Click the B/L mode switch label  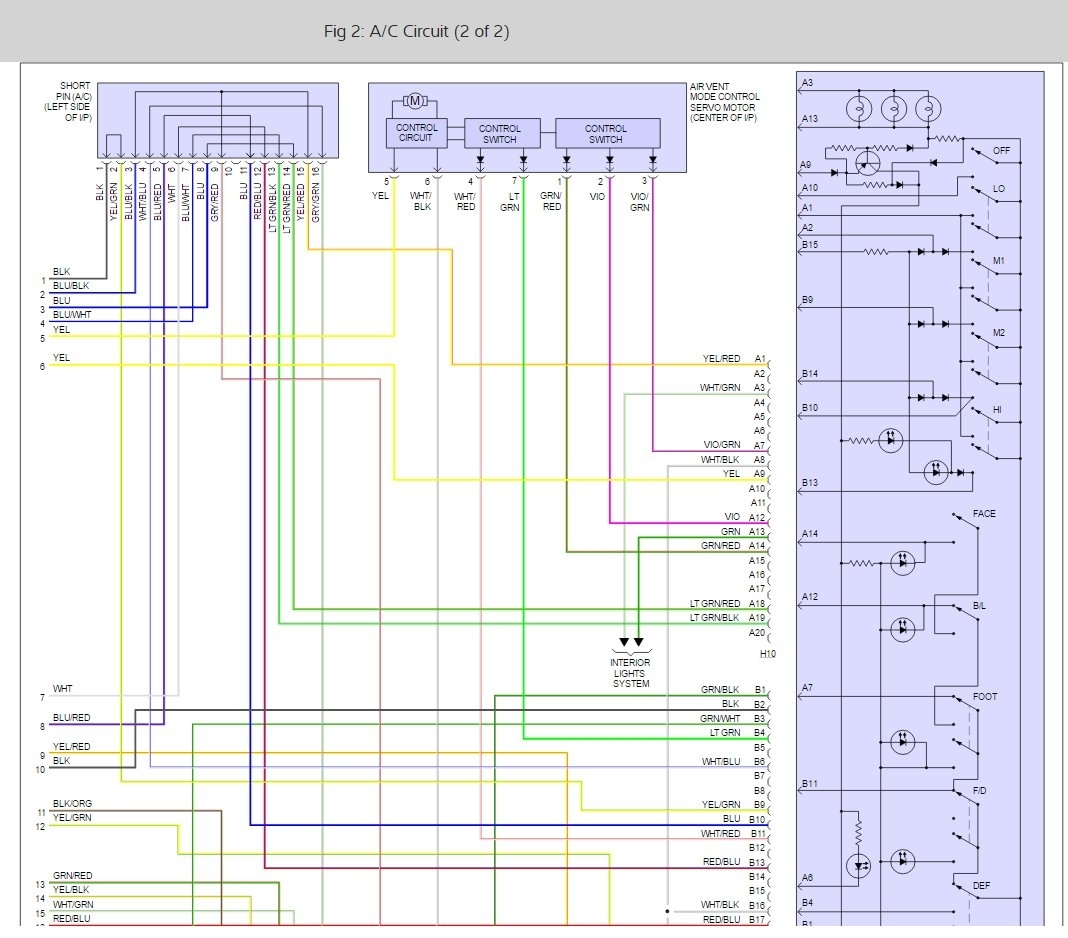(979, 606)
